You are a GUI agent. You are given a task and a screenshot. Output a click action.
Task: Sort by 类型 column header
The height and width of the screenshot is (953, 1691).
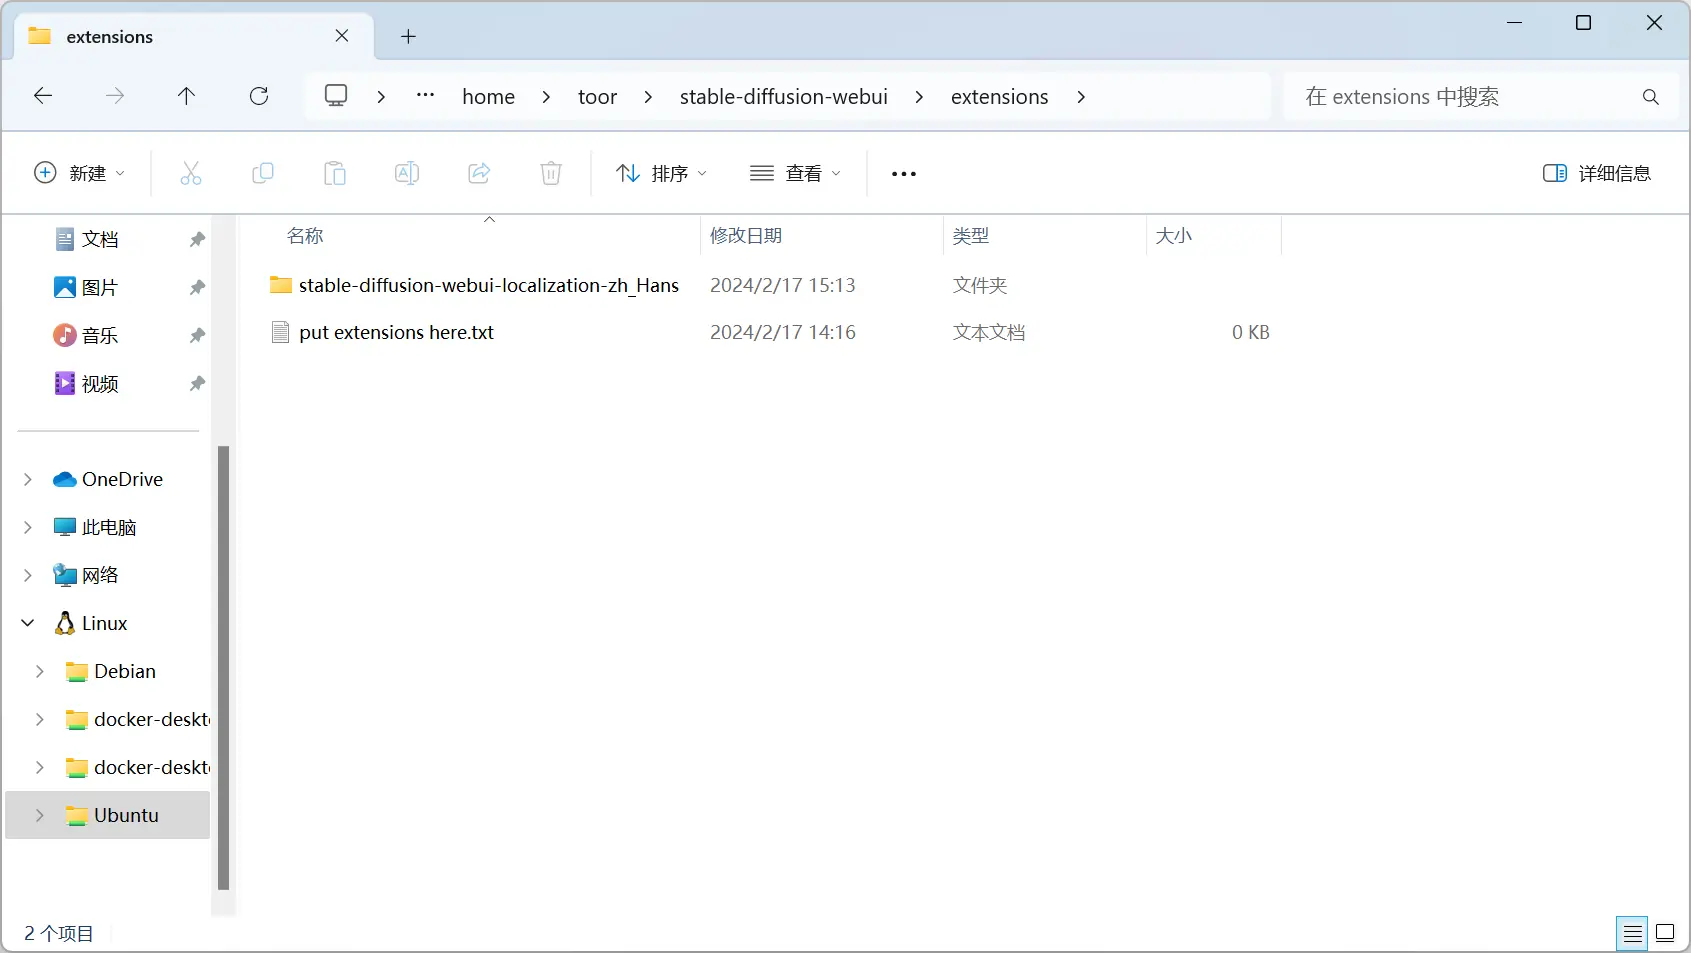tap(971, 236)
